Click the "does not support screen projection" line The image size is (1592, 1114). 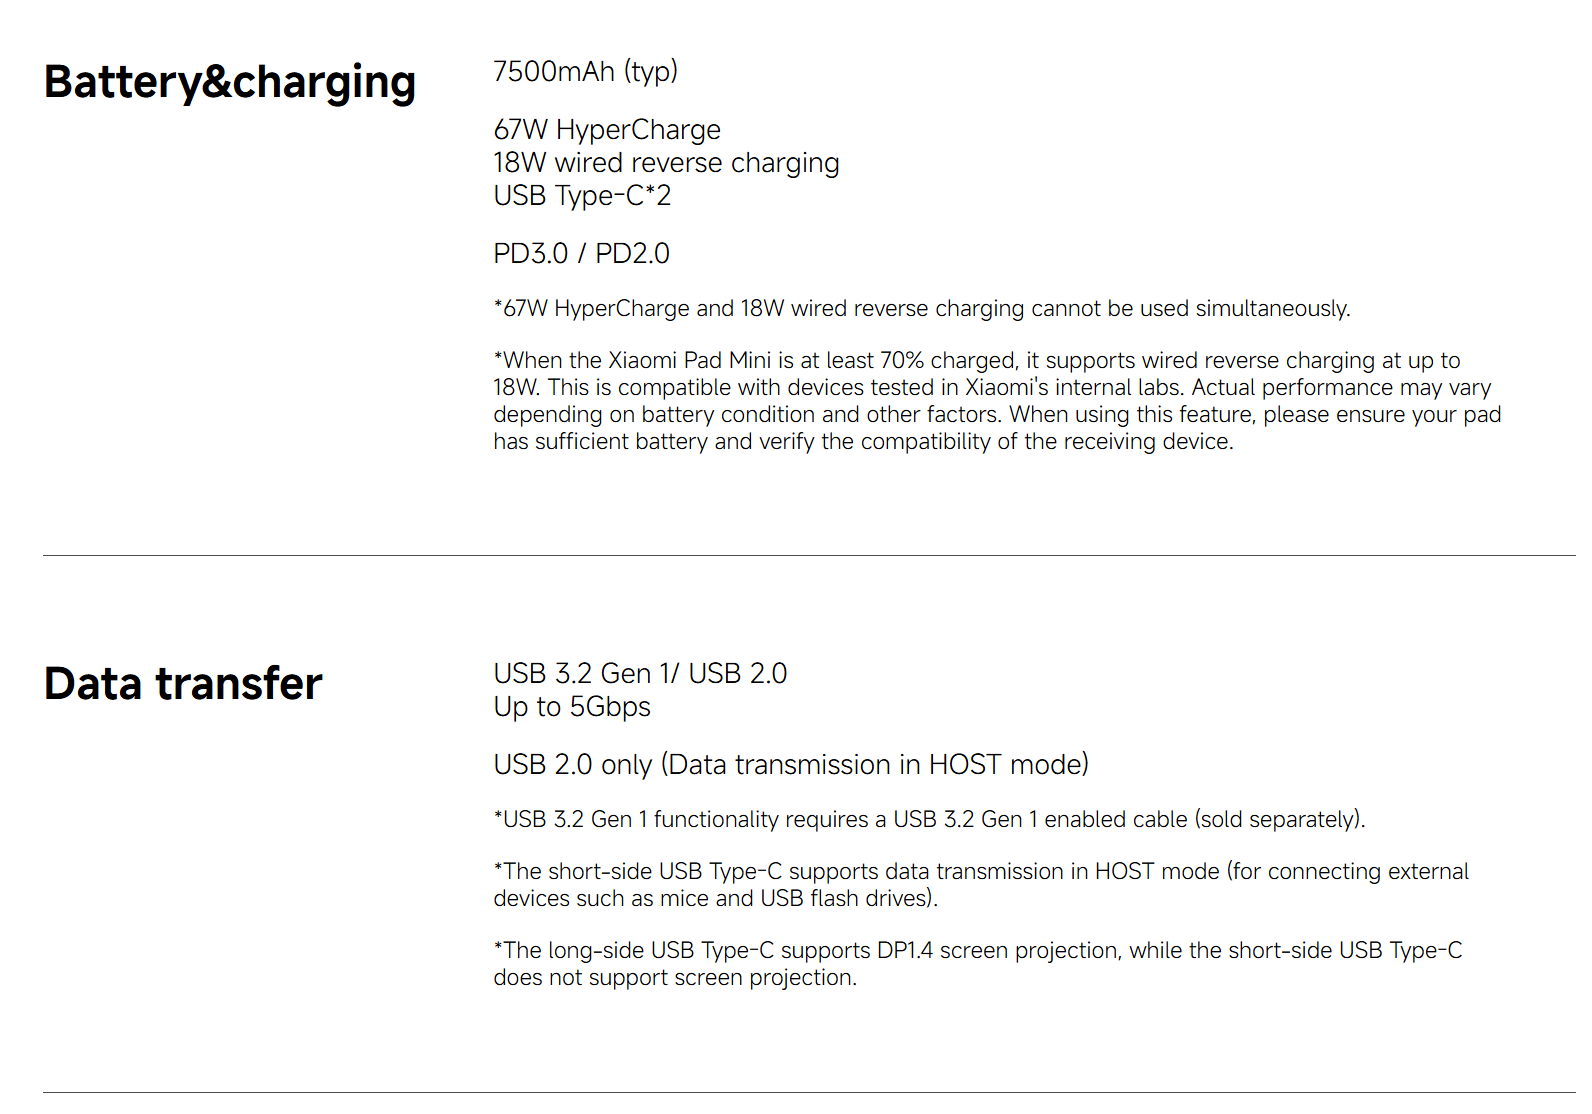tap(675, 978)
